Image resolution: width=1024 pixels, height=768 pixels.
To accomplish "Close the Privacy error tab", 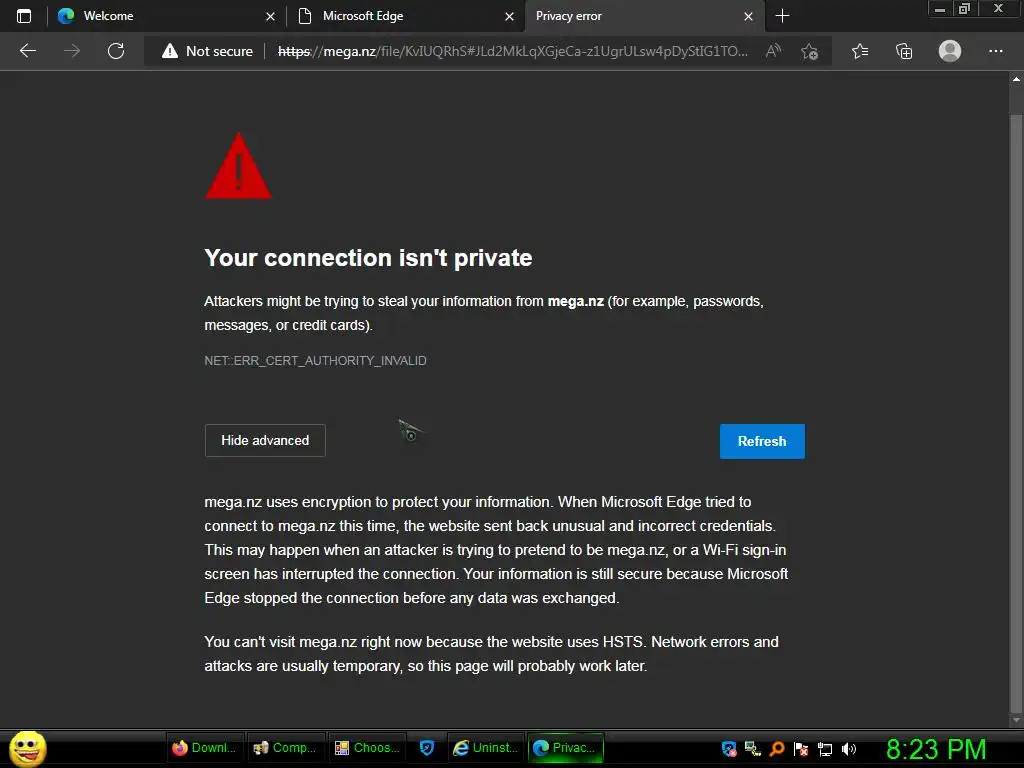I will (x=748, y=16).
